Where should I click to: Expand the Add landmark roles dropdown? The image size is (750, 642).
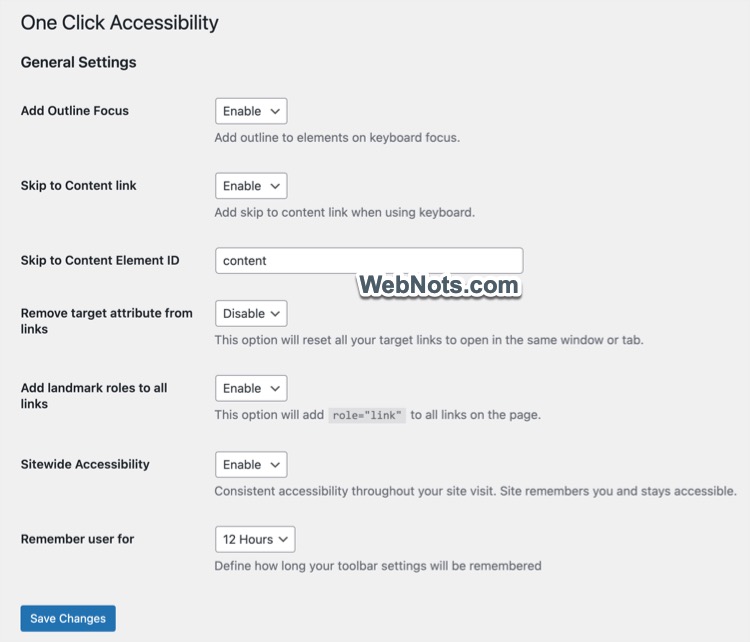[x=251, y=389]
